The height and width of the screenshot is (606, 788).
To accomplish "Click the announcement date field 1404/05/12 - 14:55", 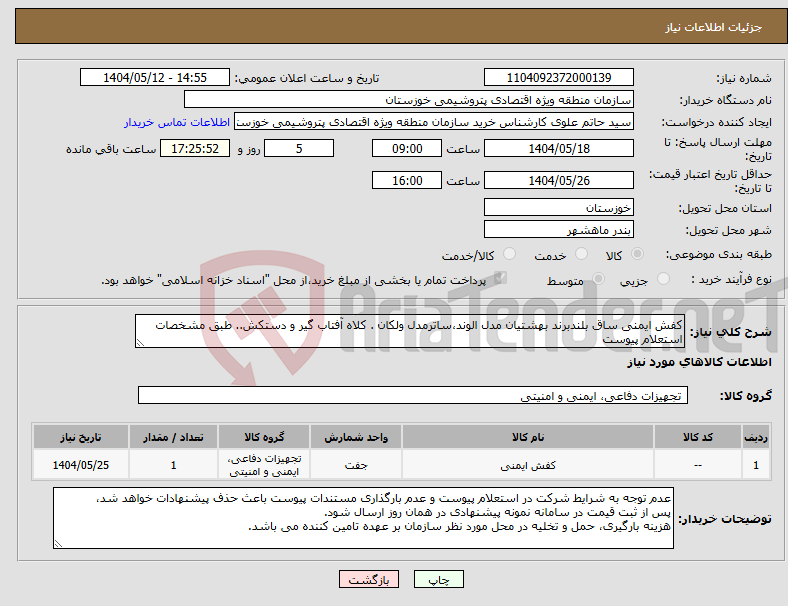I will 155,77.
